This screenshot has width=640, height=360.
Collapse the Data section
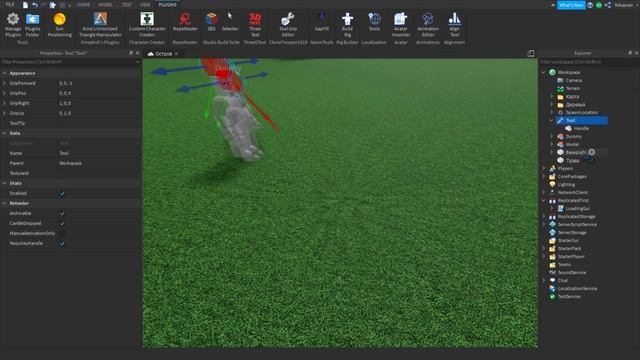click(x=4, y=133)
